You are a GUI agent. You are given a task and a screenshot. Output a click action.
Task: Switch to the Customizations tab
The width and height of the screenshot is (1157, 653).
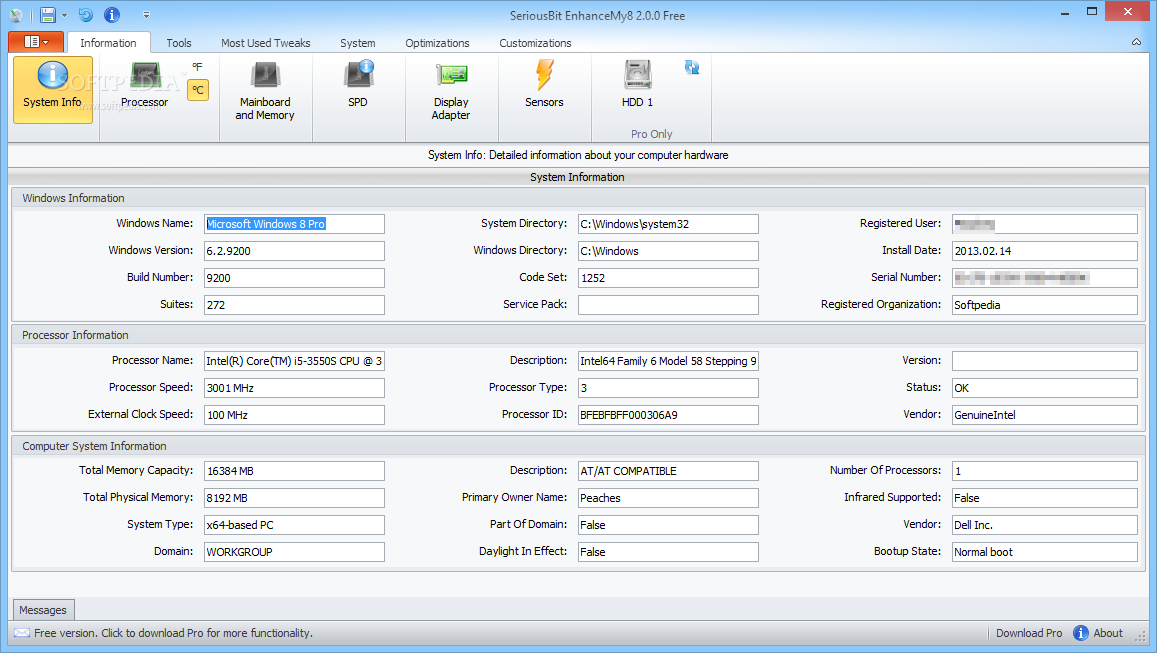pyautogui.click(x=536, y=43)
